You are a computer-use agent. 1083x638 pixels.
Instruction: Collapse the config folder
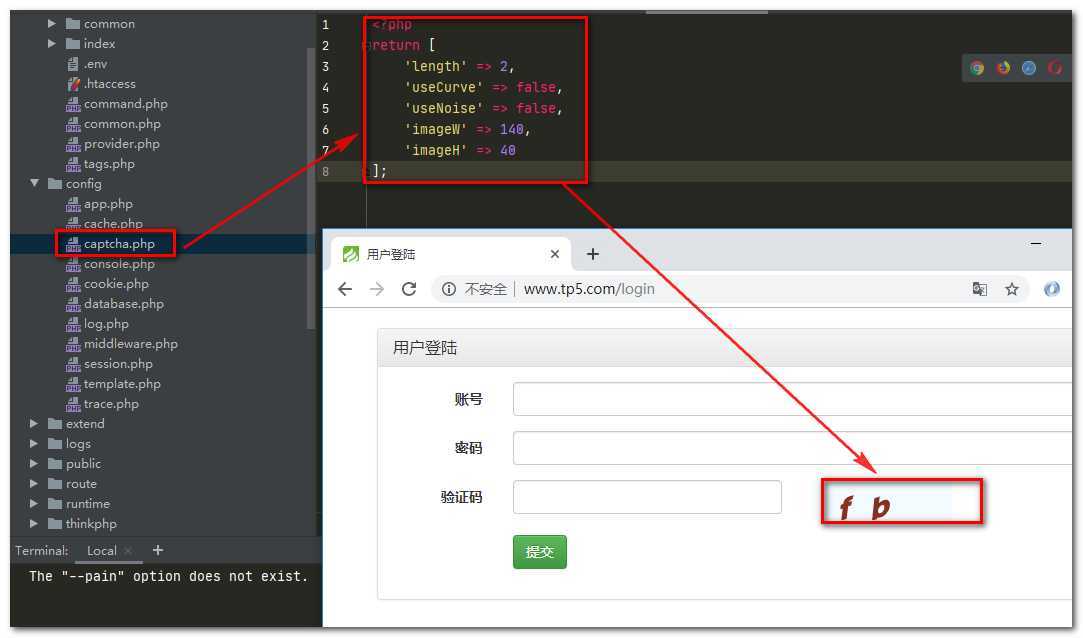pos(35,184)
